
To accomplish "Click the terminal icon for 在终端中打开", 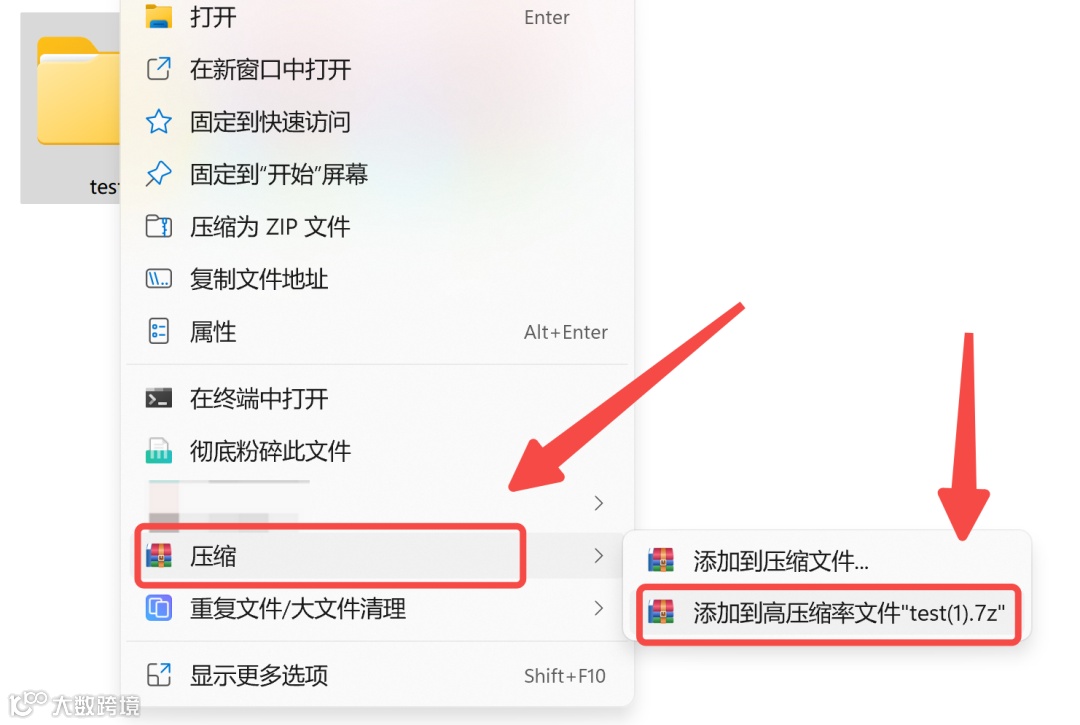I will point(158,398).
